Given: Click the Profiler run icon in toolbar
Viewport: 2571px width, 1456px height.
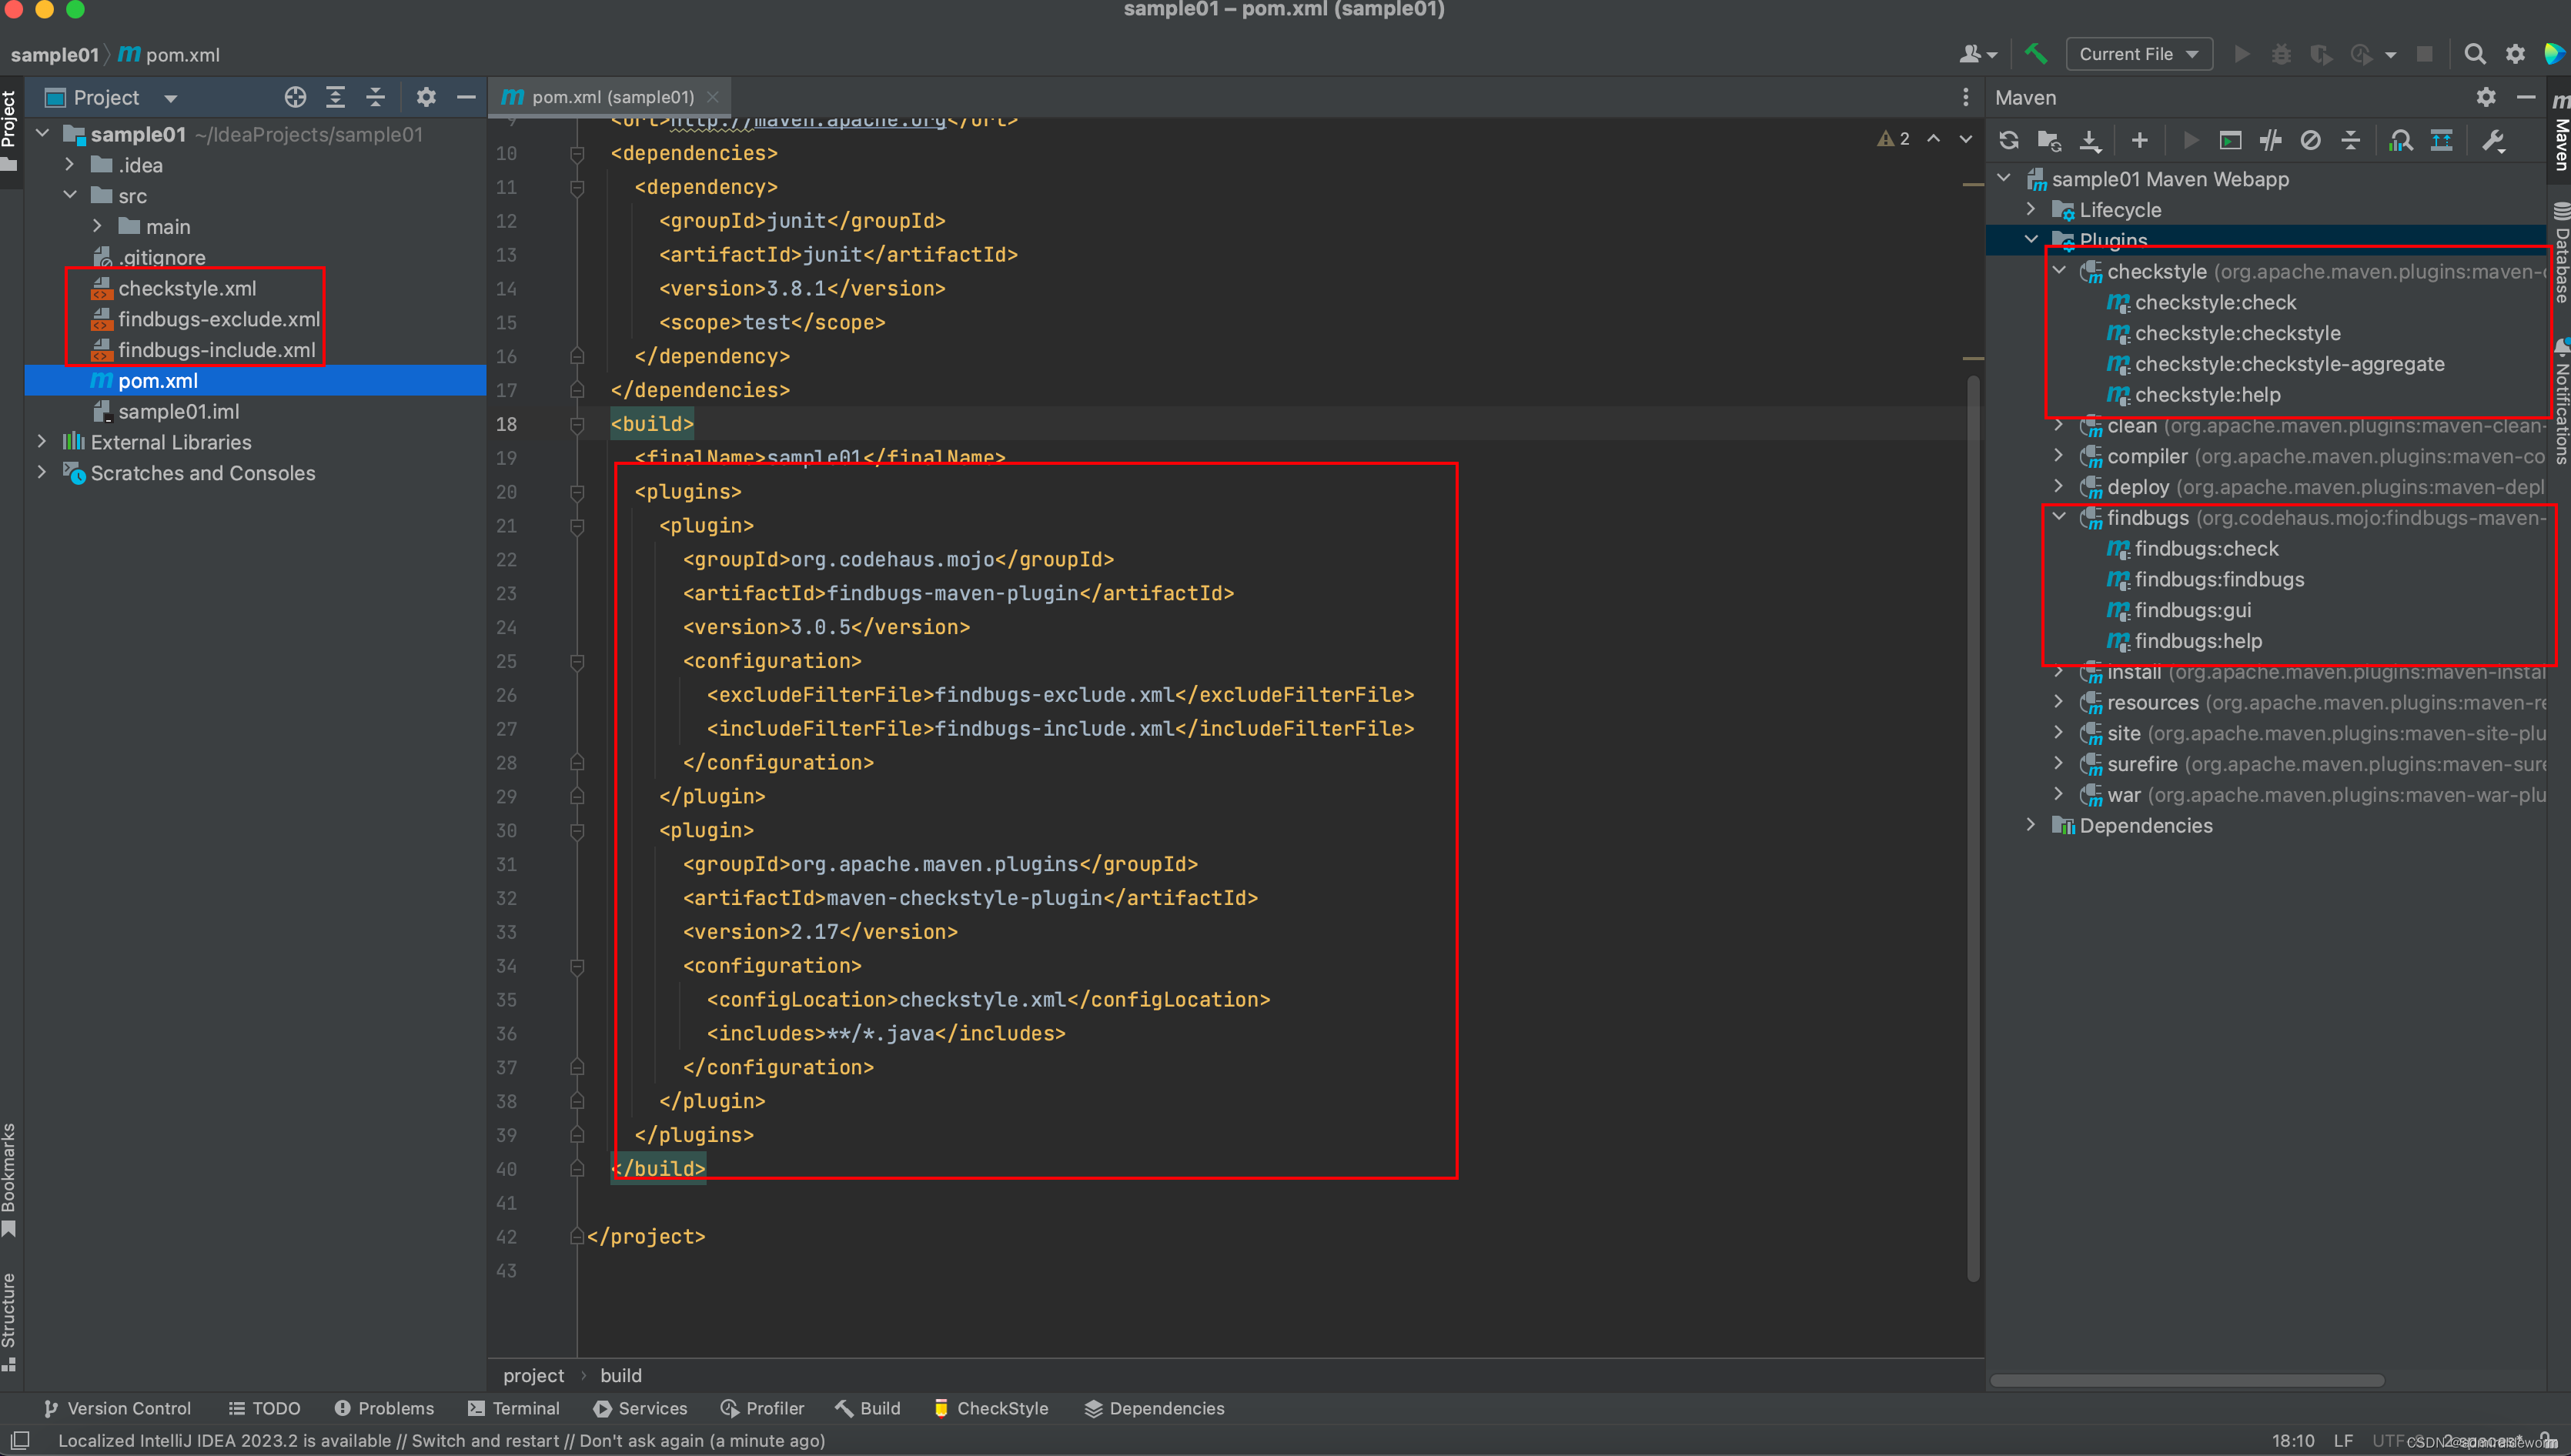Looking at the screenshot, I should click(x=2361, y=54).
